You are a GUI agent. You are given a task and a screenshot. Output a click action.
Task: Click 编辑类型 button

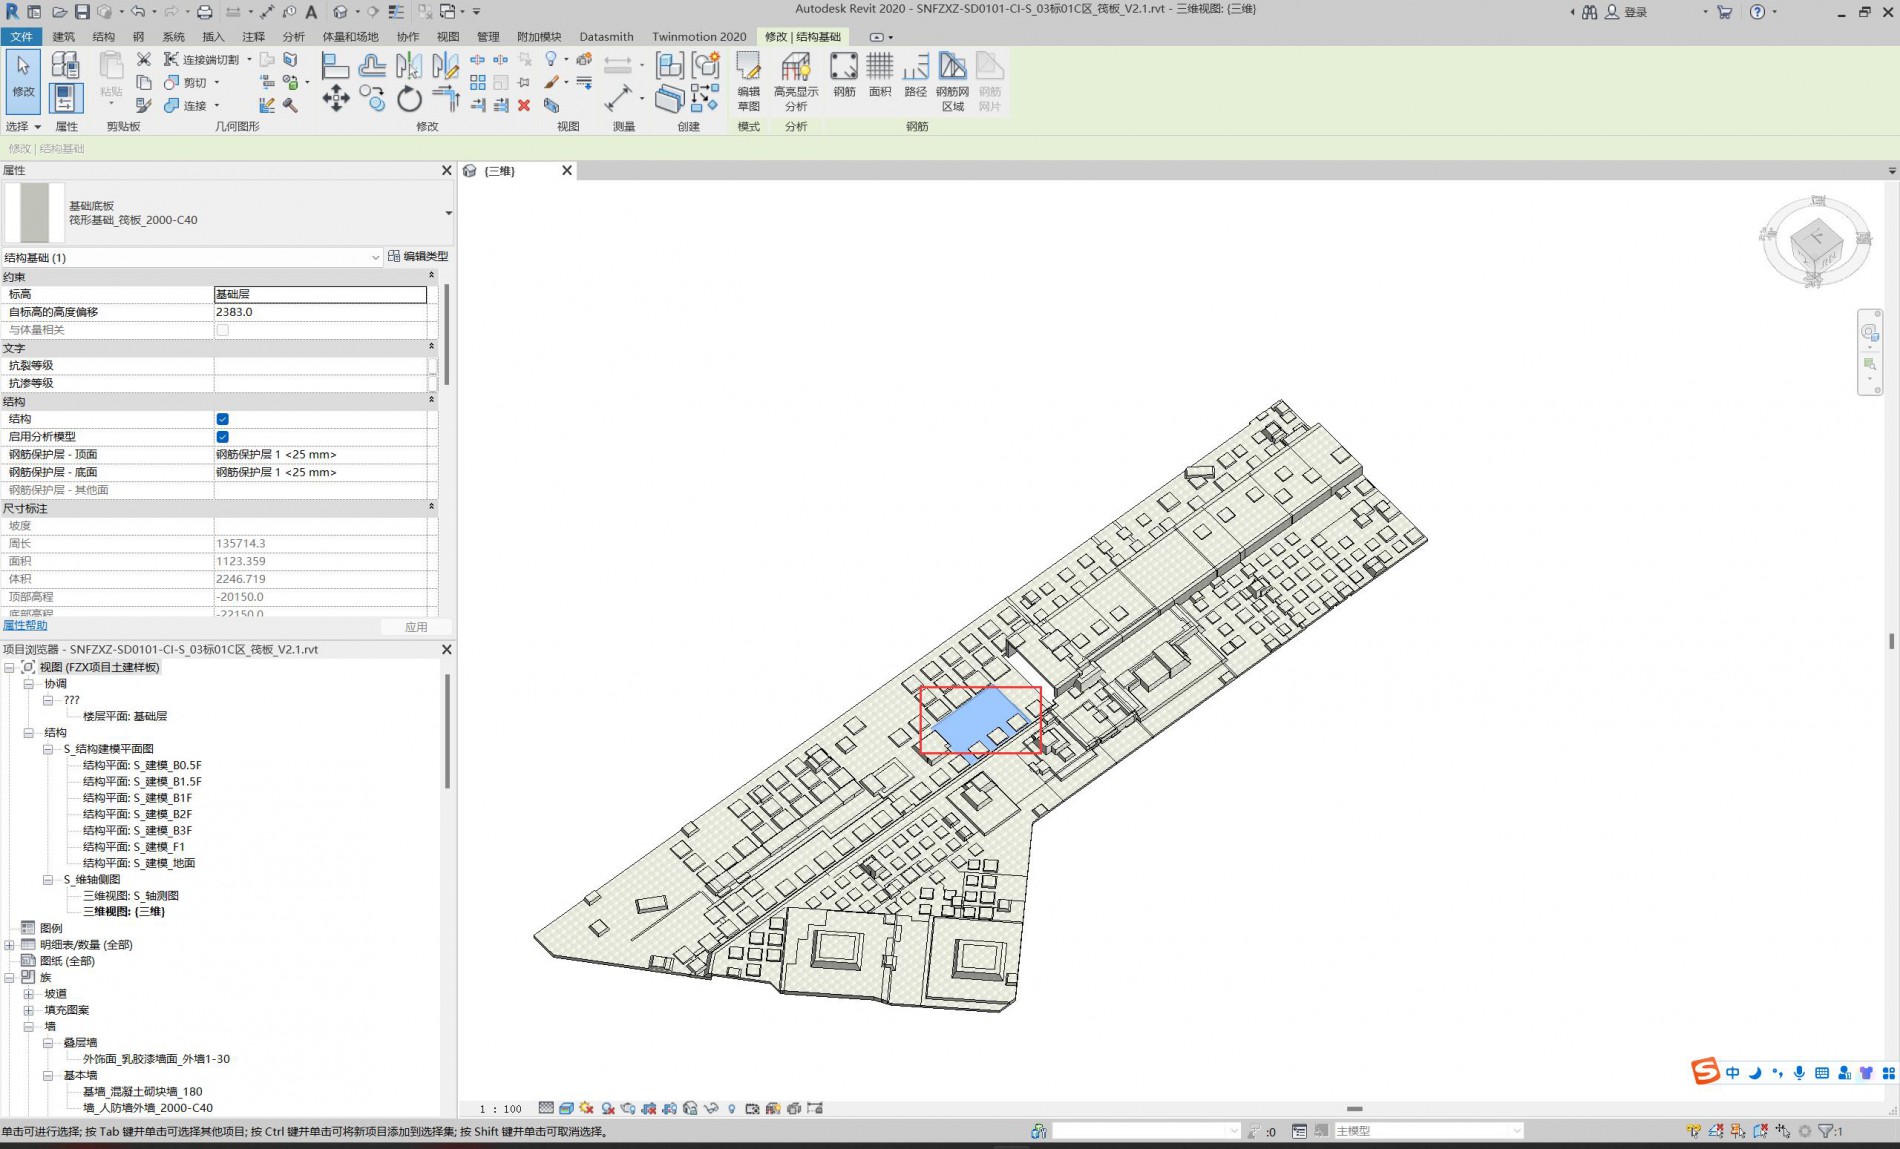(x=418, y=257)
